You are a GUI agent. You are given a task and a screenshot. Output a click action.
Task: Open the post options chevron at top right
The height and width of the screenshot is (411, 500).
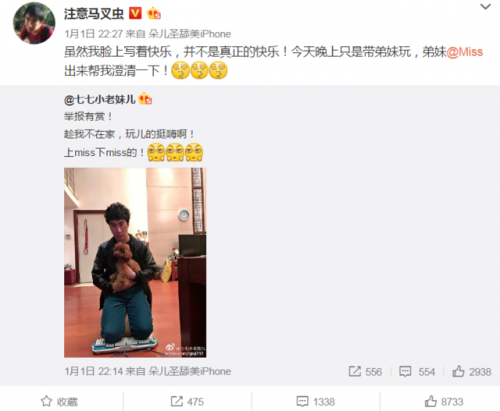[485, 6]
